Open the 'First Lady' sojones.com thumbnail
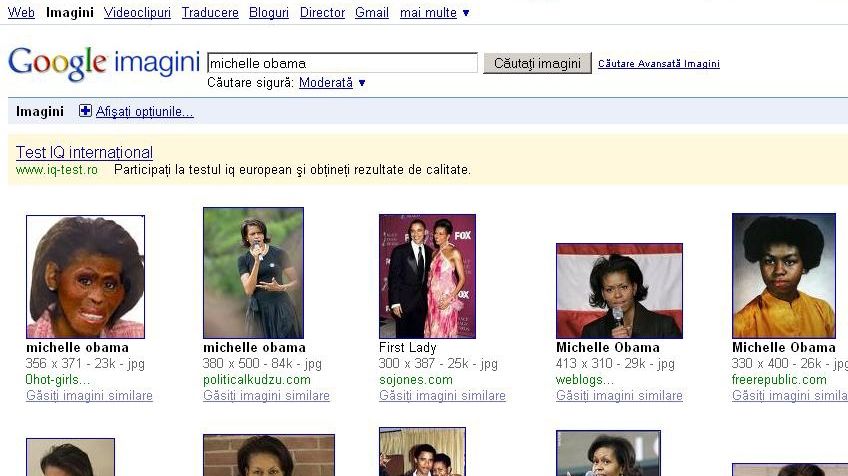Image resolution: width=848 pixels, height=476 pixels. coord(427,276)
